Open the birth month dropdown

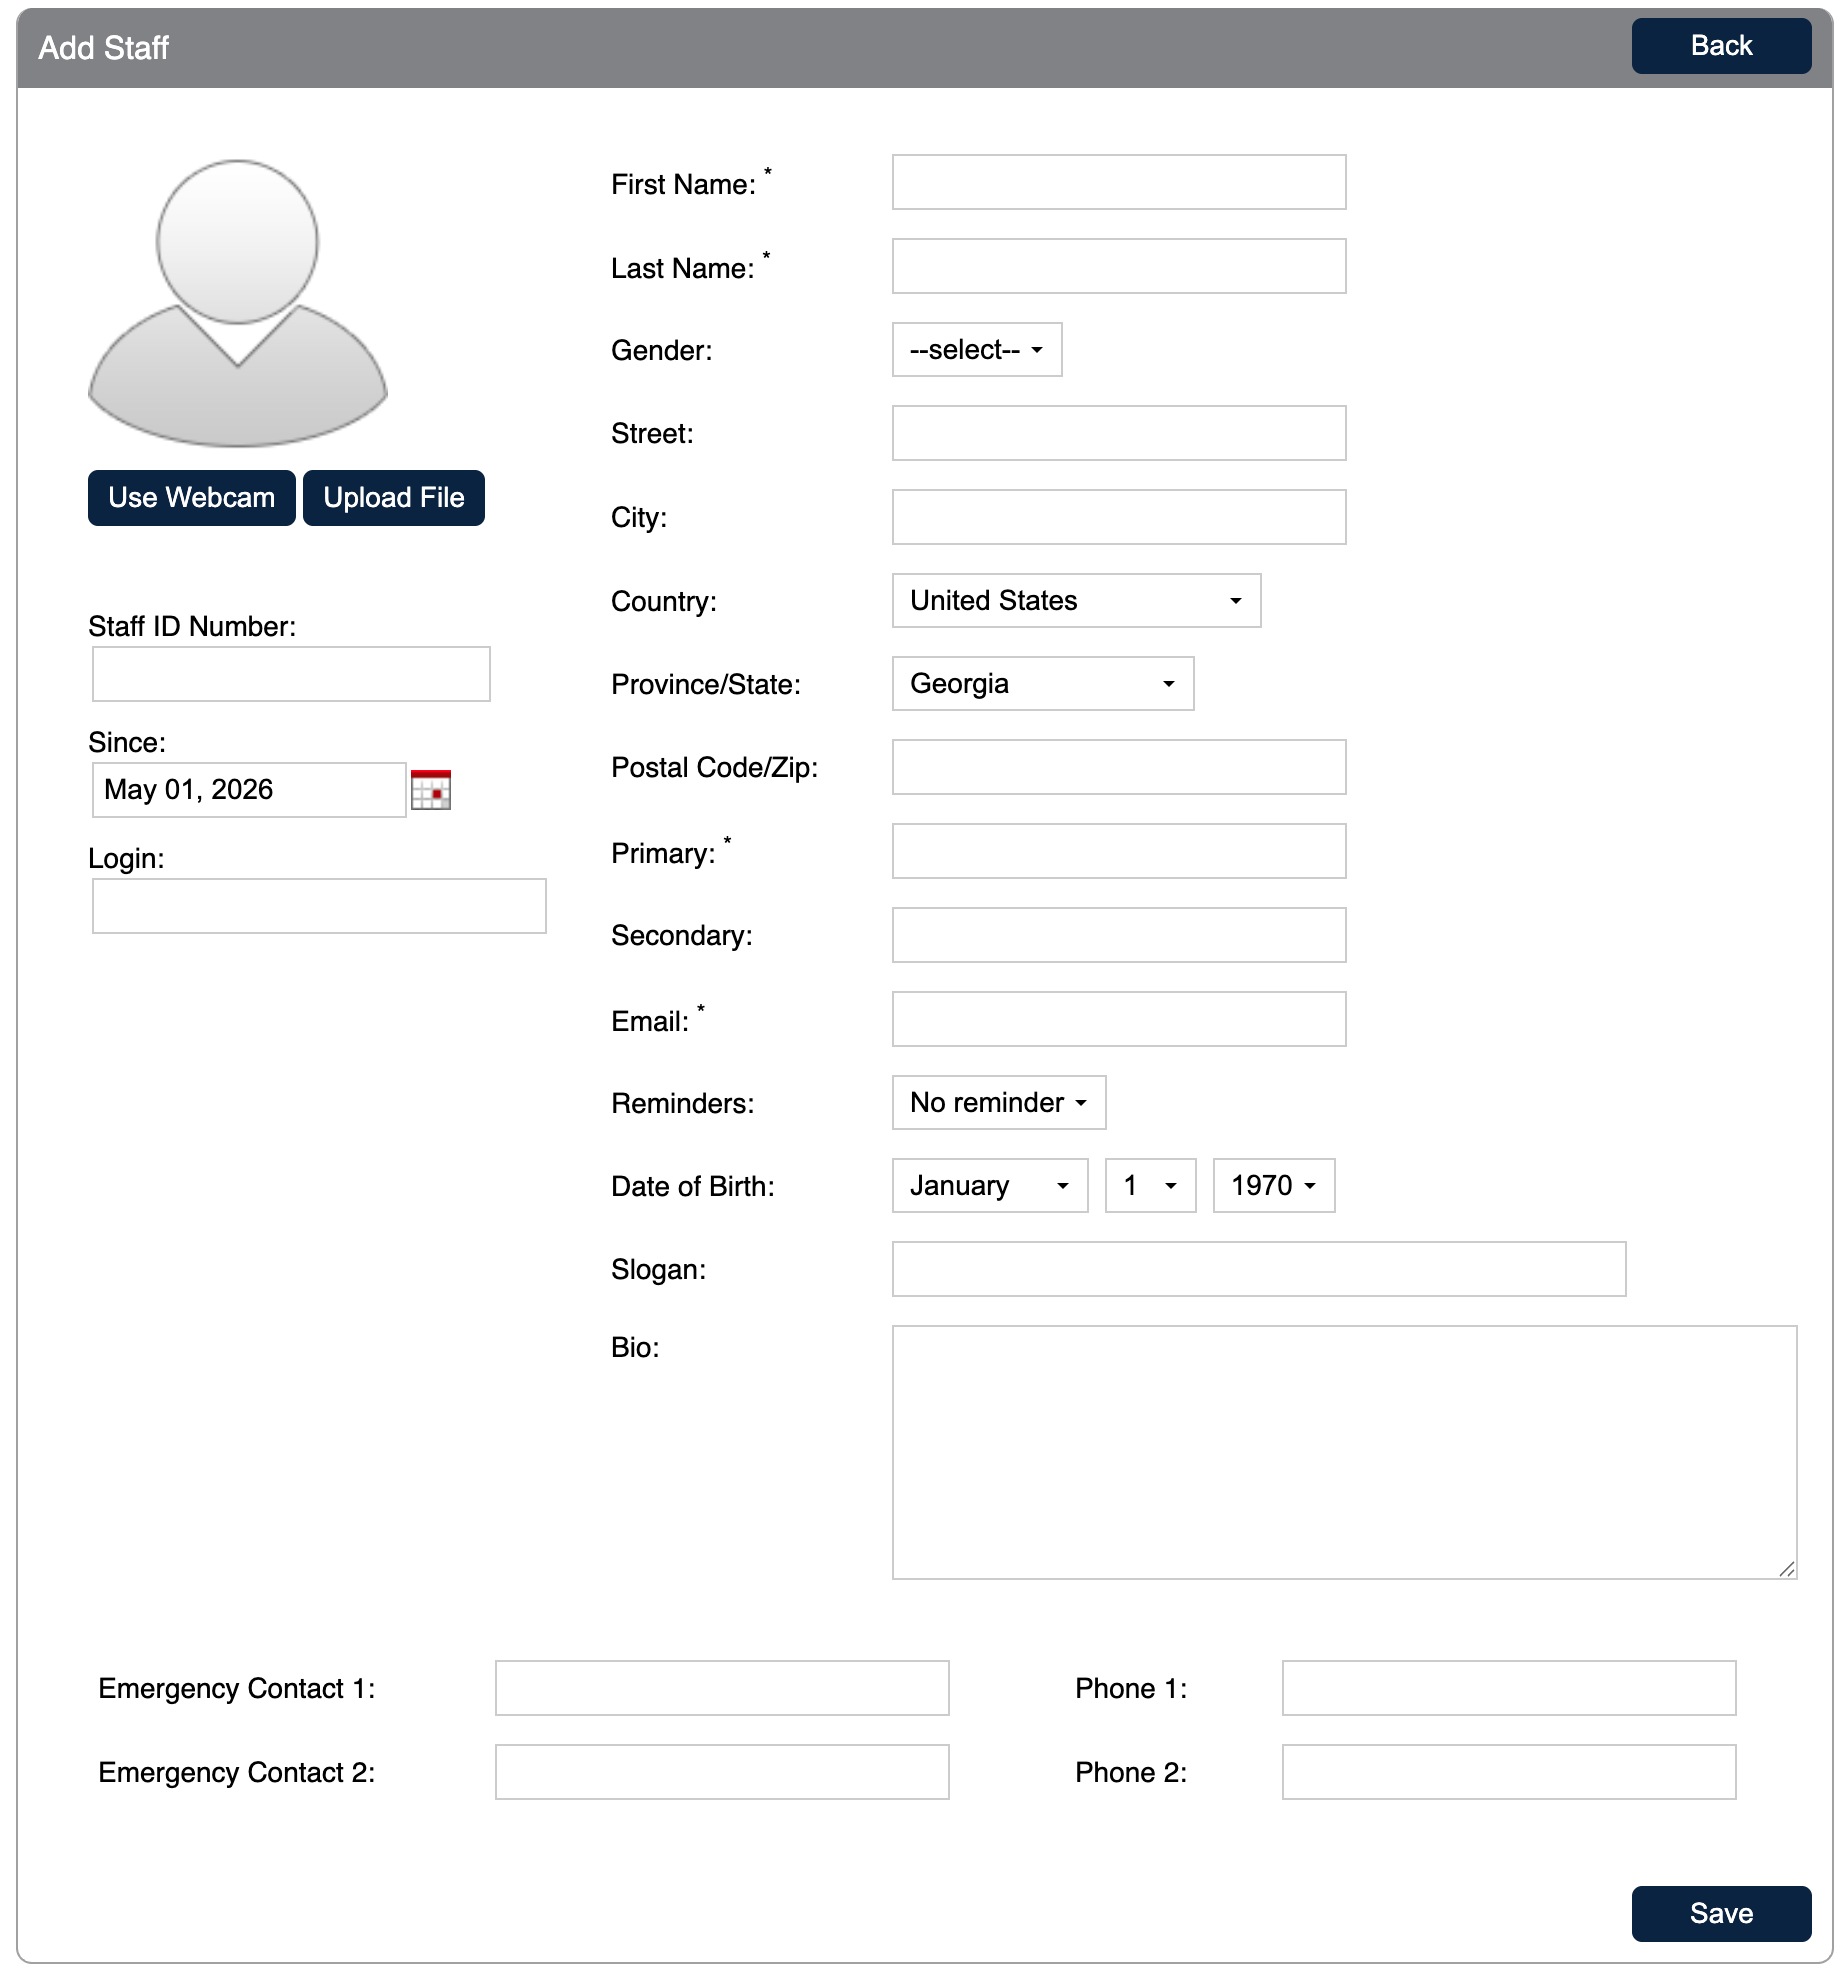click(990, 1186)
